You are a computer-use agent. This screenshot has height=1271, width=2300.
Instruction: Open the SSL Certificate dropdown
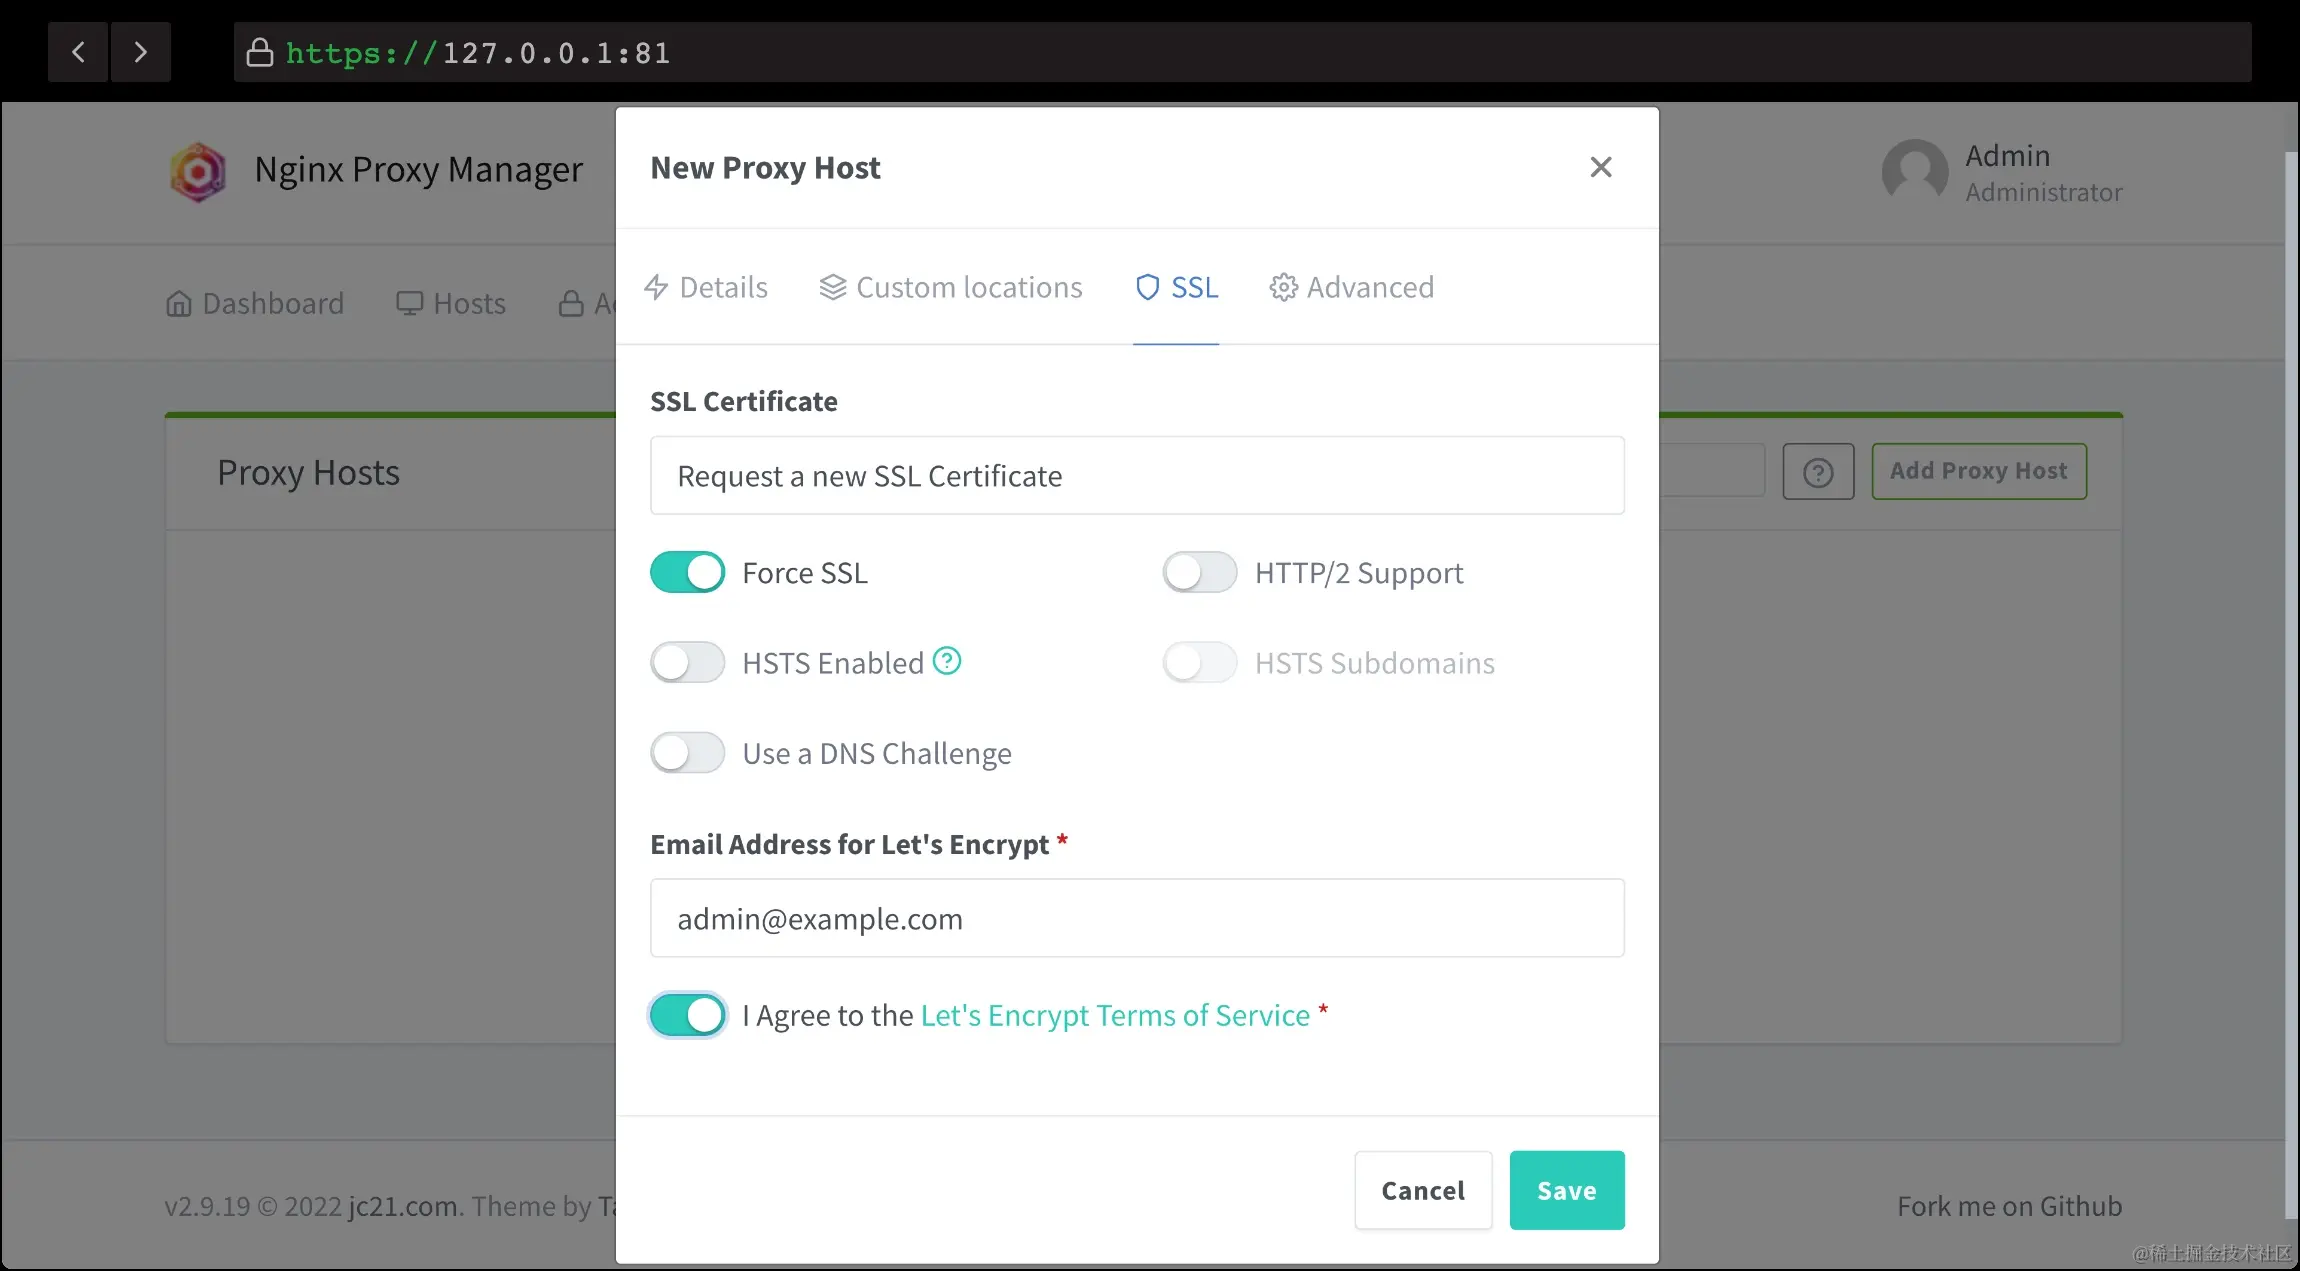click(x=1136, y=476)
